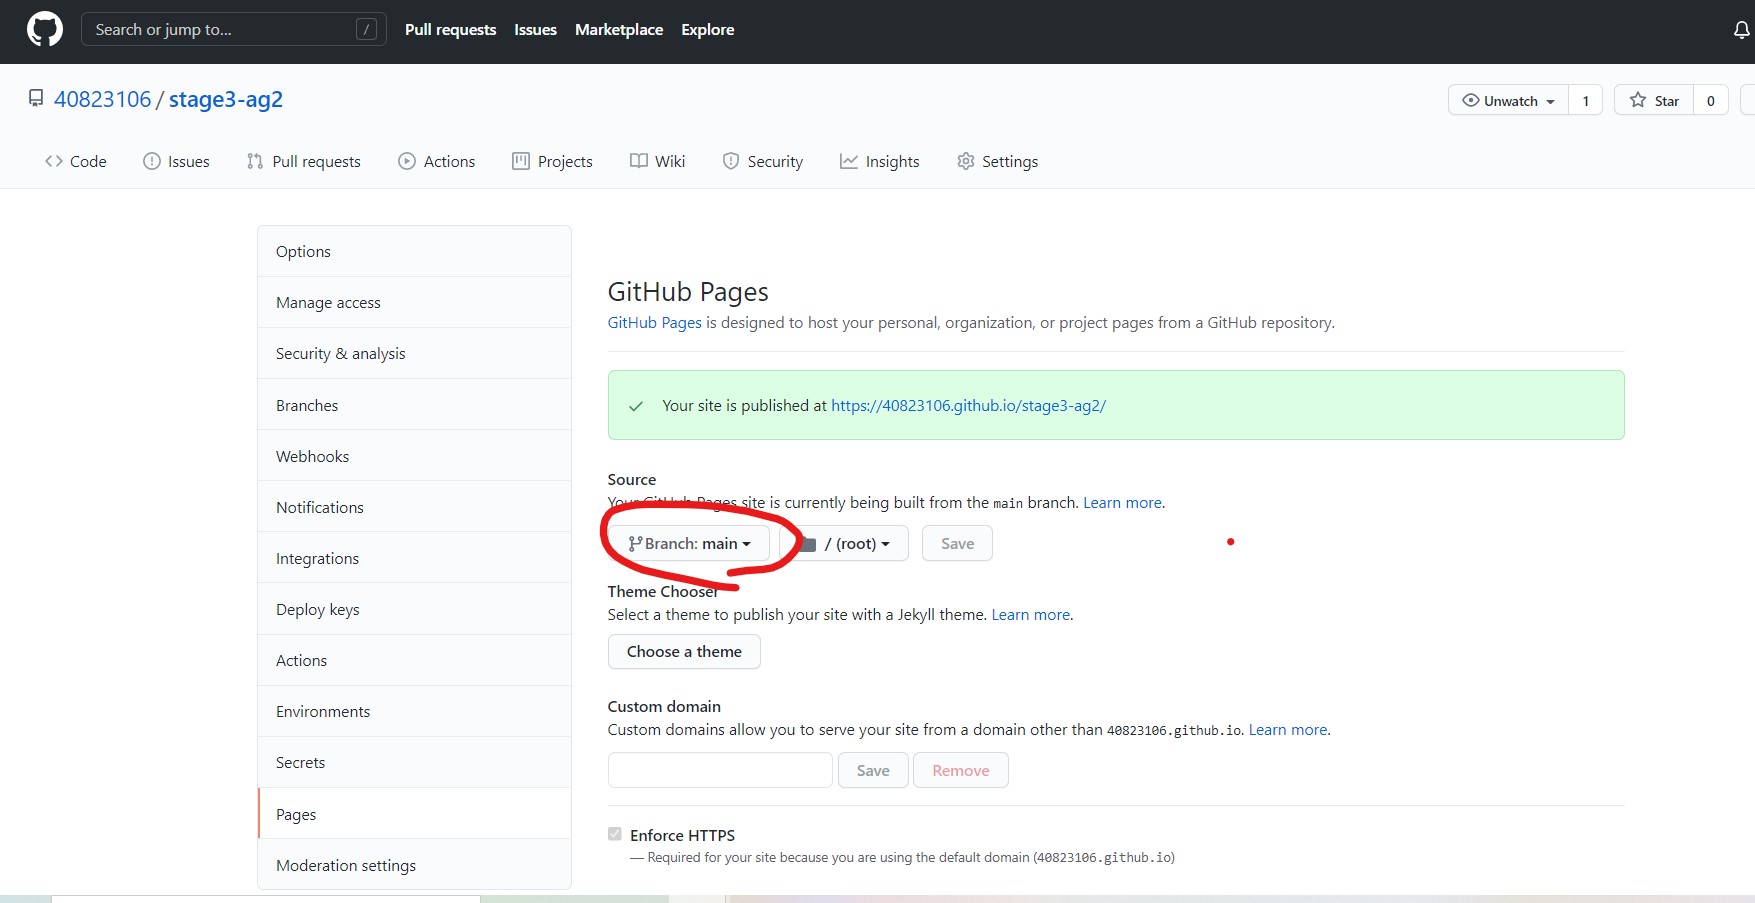The image size is (1755, 903).
Task: Click Save button beside folder dropdown
Action: pyautogui.click(x=957, y=543)
